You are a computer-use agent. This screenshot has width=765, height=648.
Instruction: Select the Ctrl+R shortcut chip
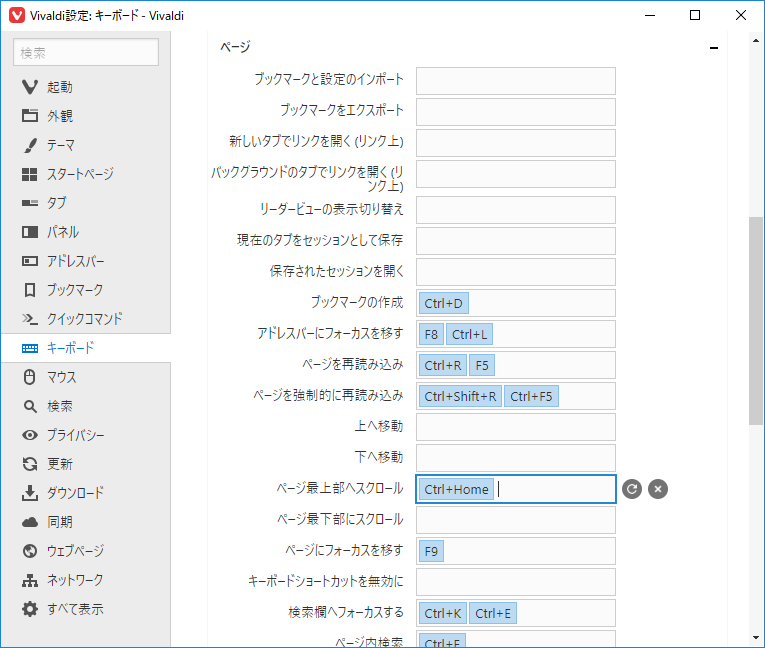pos(443,365)
